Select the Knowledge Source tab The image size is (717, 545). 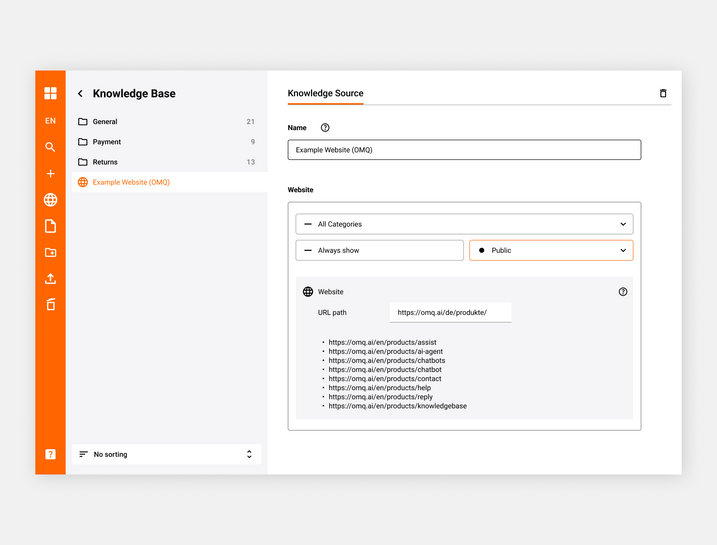(x=326, y=93)
